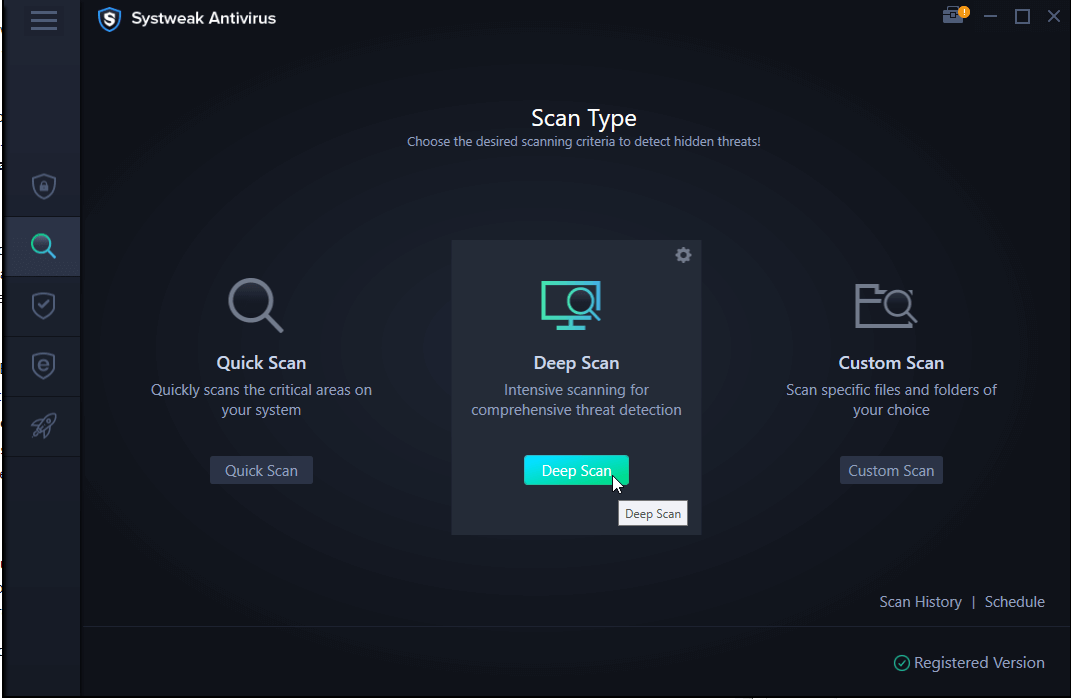
Task: Click the green Registered Version checkmark
Action: point(900,662)
